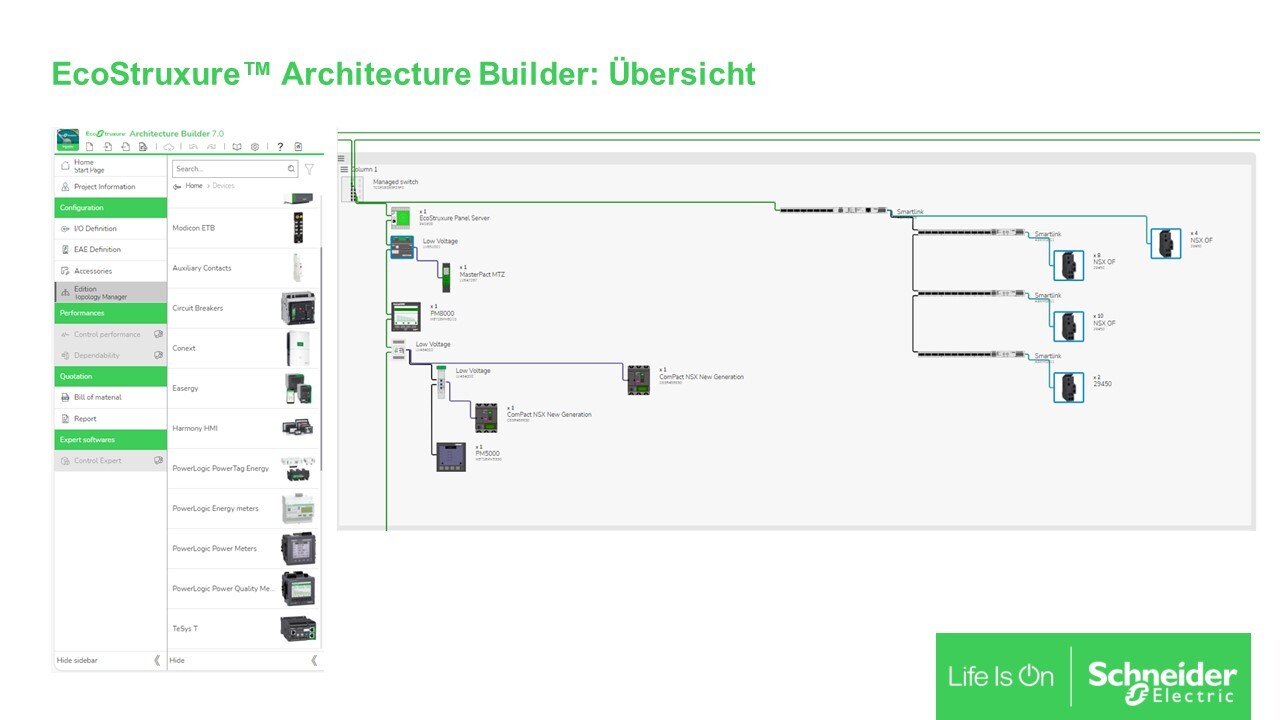This screenshot has width=1280, height=720.
Task: Click the device Search field
Action: pos(228,169)
